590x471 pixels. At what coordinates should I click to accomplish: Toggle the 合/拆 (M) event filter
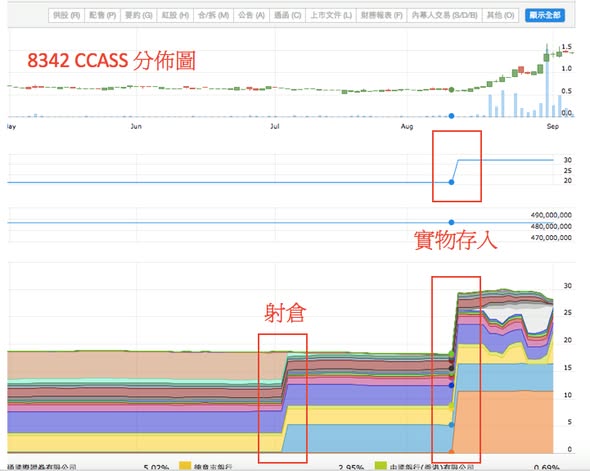tap(213, 15)
